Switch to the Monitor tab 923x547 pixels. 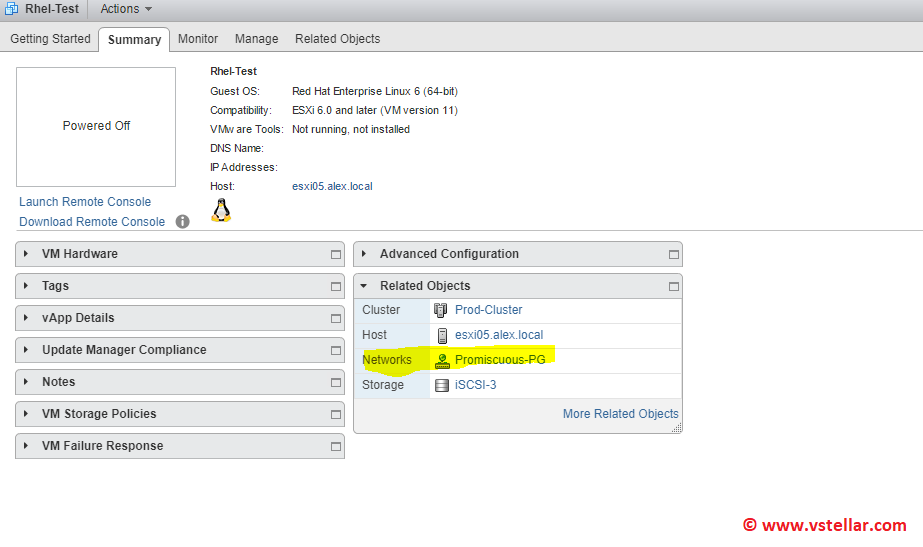coord(198,39)
